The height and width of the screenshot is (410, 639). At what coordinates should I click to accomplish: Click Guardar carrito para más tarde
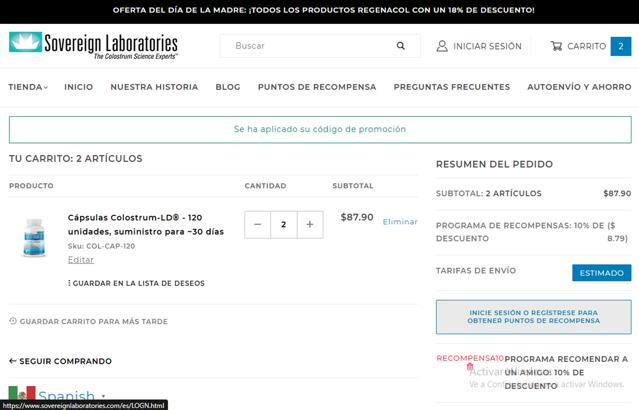point(94,322)
